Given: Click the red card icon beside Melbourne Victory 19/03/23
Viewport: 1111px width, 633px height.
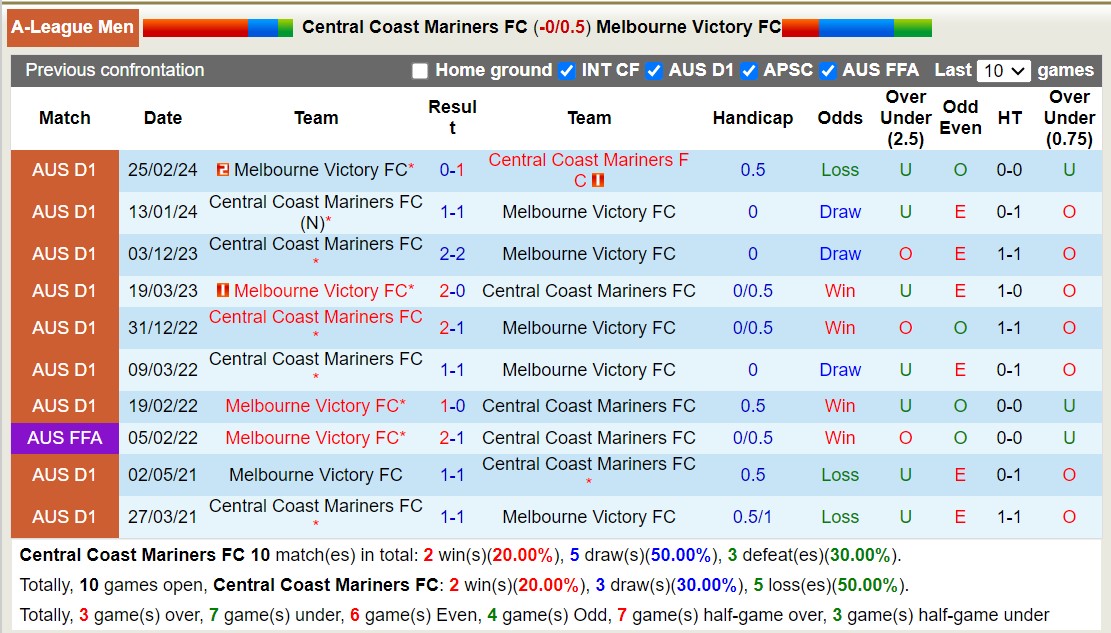Looking at the screenshot, I should (223, 291).
